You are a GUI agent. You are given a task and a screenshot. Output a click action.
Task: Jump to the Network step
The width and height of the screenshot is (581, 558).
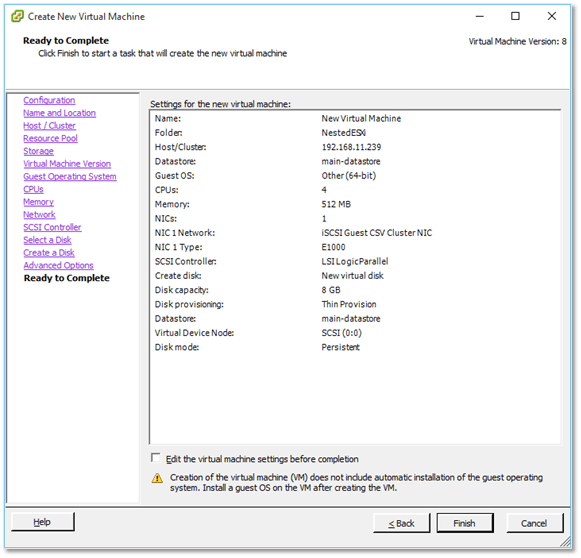(39, 215)
